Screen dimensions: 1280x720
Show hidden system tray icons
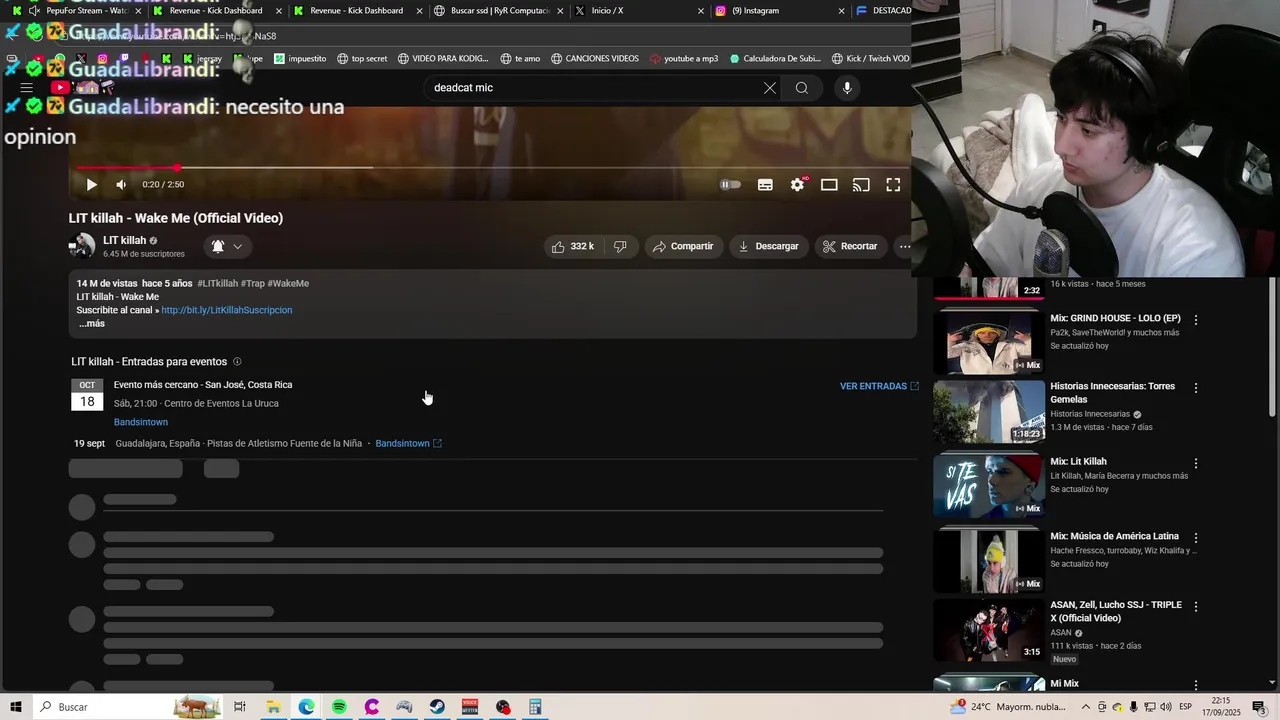click(1086, 707)
